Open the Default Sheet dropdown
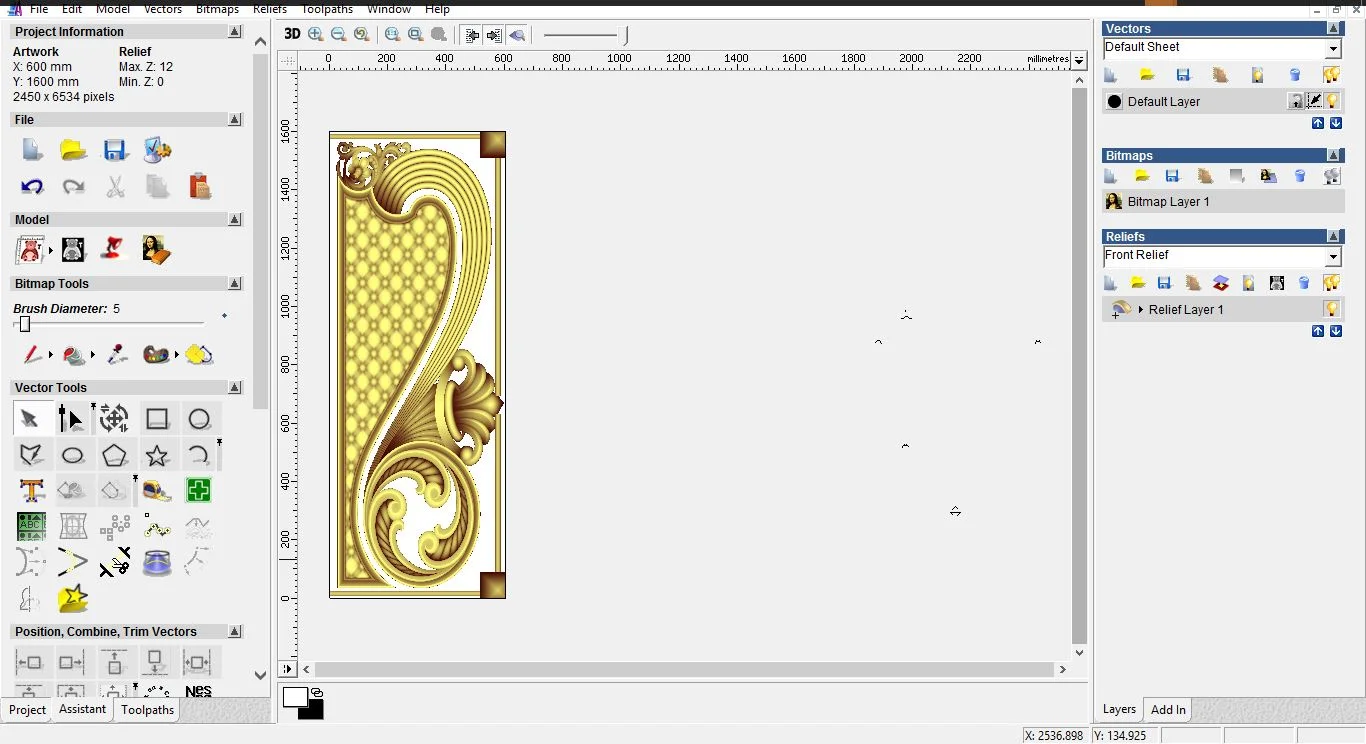 [1333, 49]
